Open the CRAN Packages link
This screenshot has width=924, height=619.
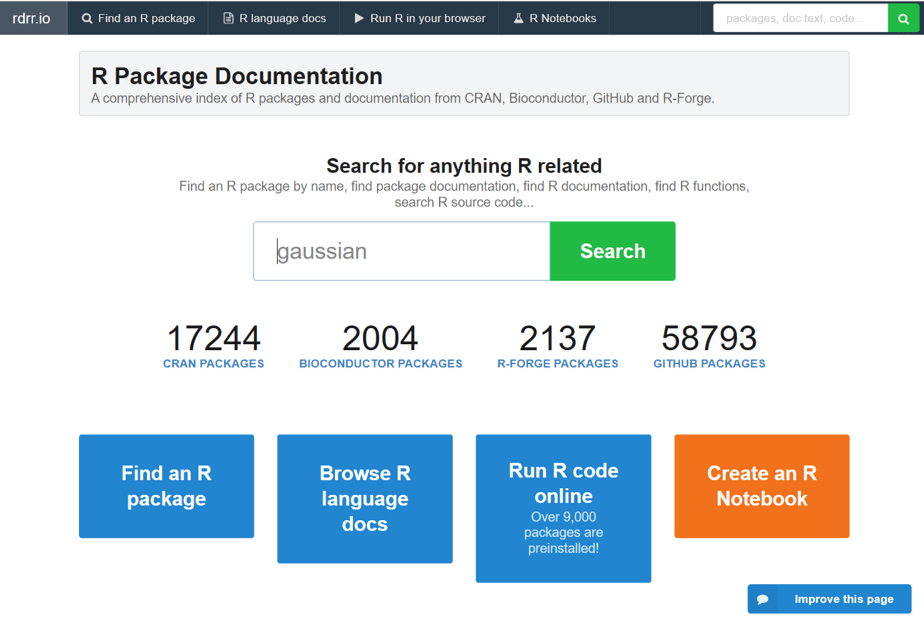coord(214,364)
